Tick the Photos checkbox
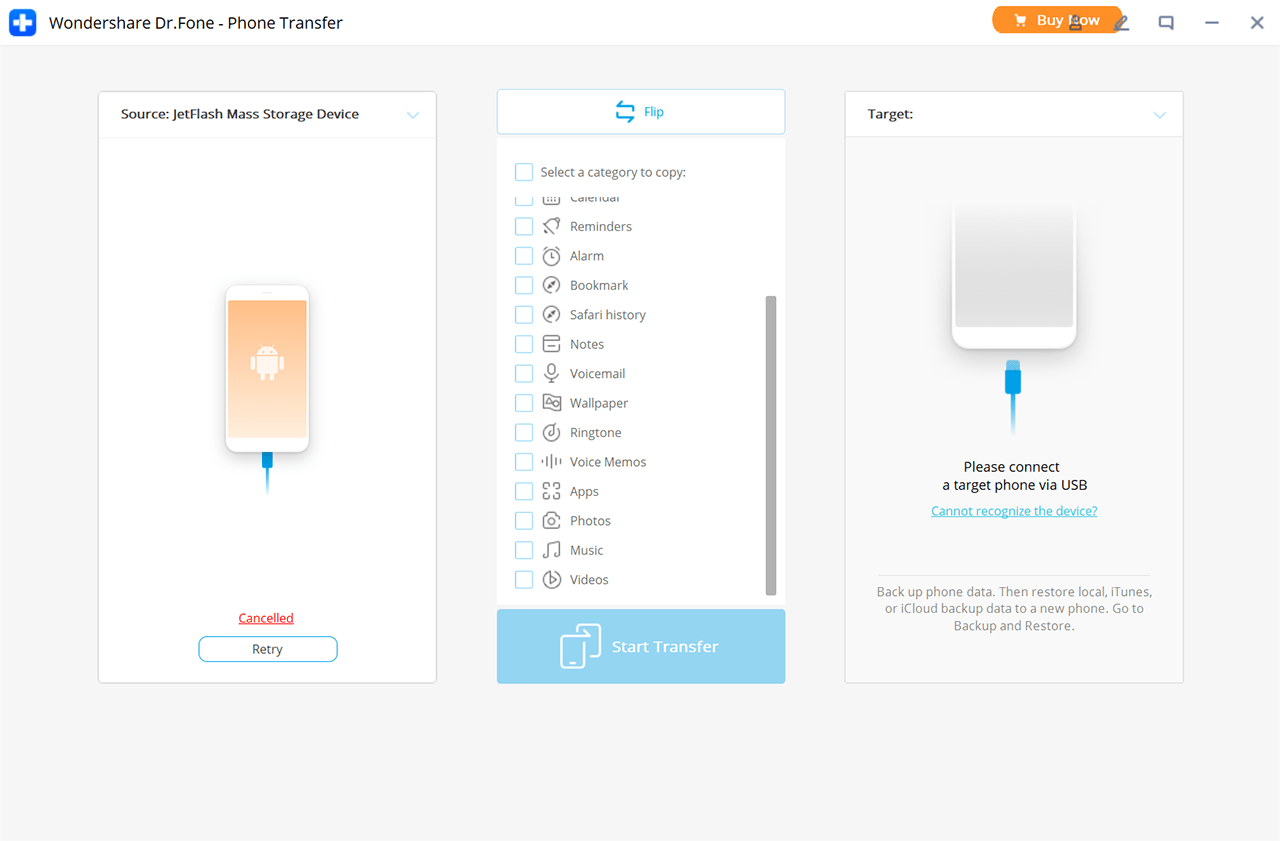 point(524,521)
